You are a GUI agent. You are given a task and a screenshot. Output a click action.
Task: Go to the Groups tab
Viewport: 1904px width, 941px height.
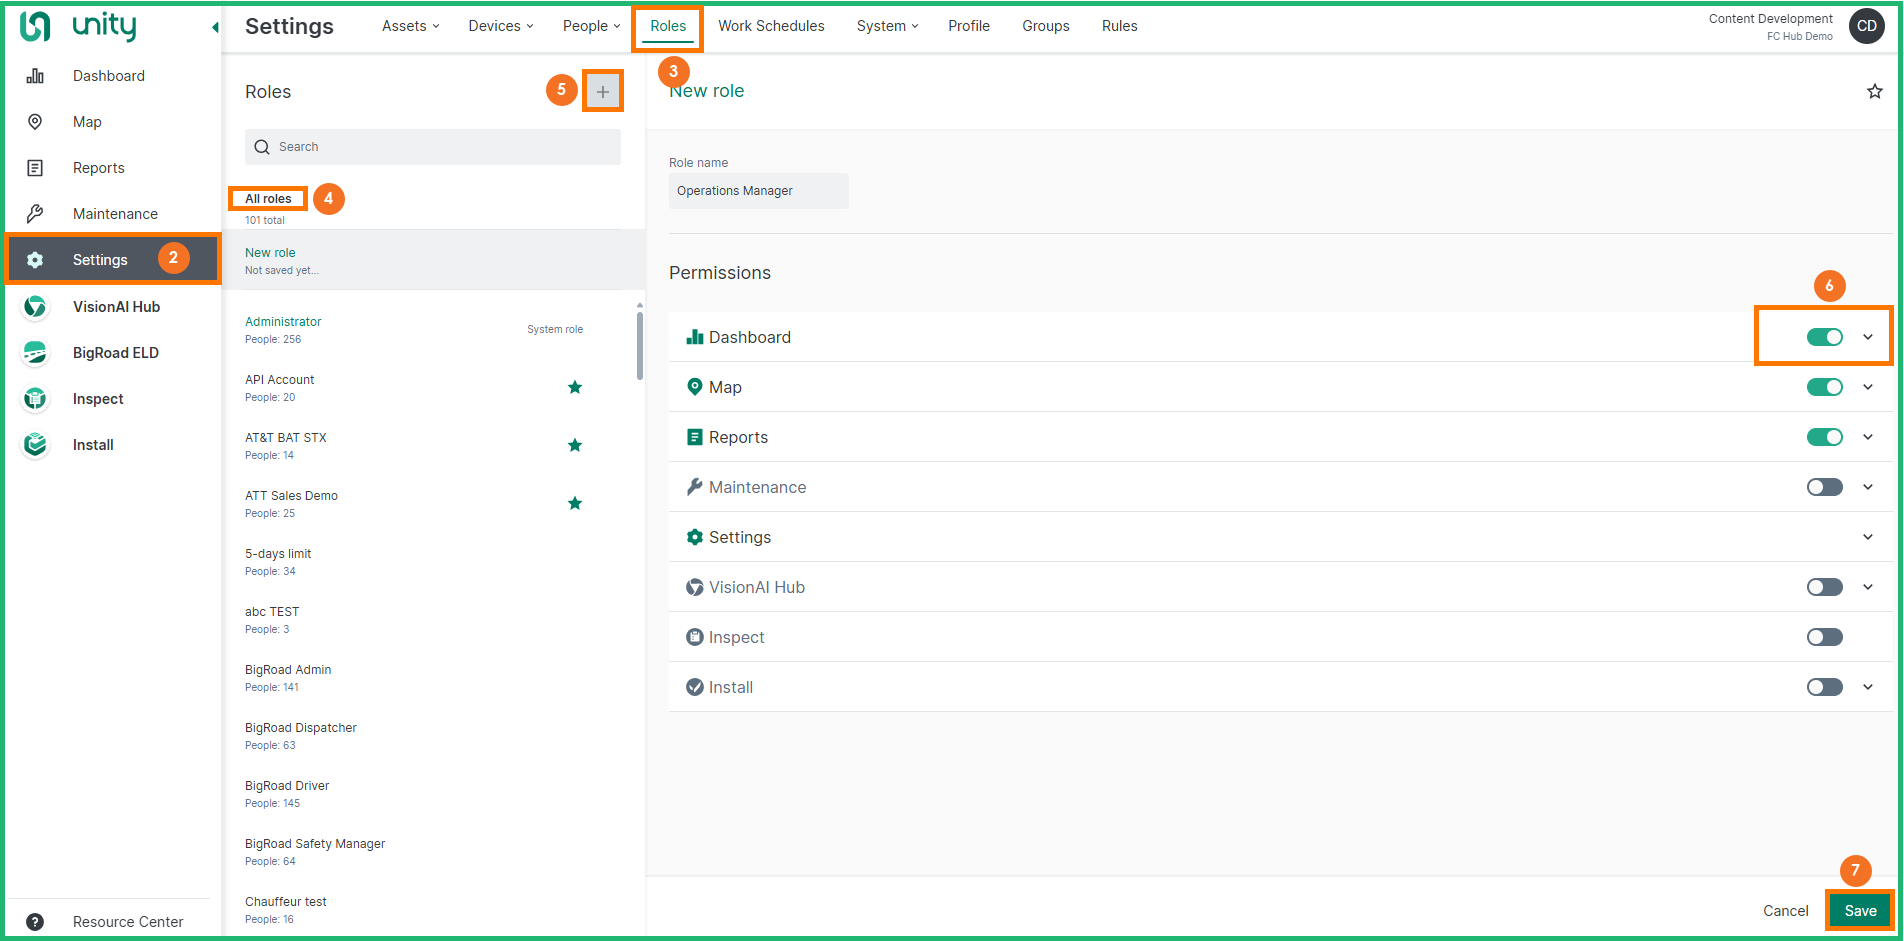click(1045, 26)
